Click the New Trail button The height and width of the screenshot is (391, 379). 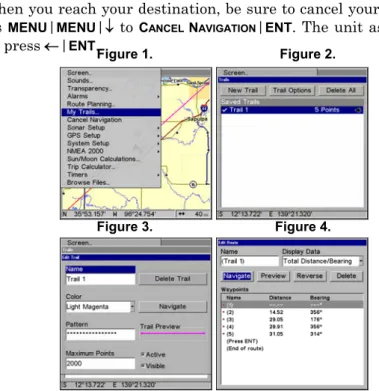click(x=243, y=90)
